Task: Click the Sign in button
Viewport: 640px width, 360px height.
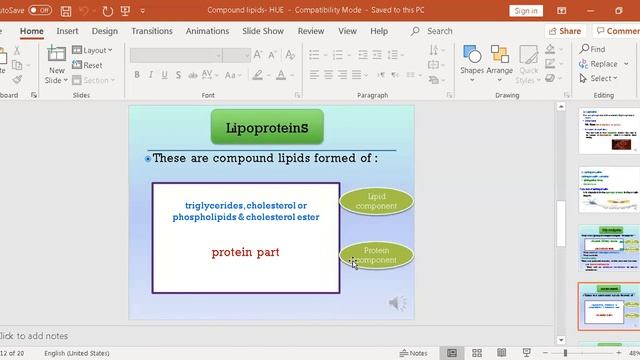Action: [x=526, y=11]
